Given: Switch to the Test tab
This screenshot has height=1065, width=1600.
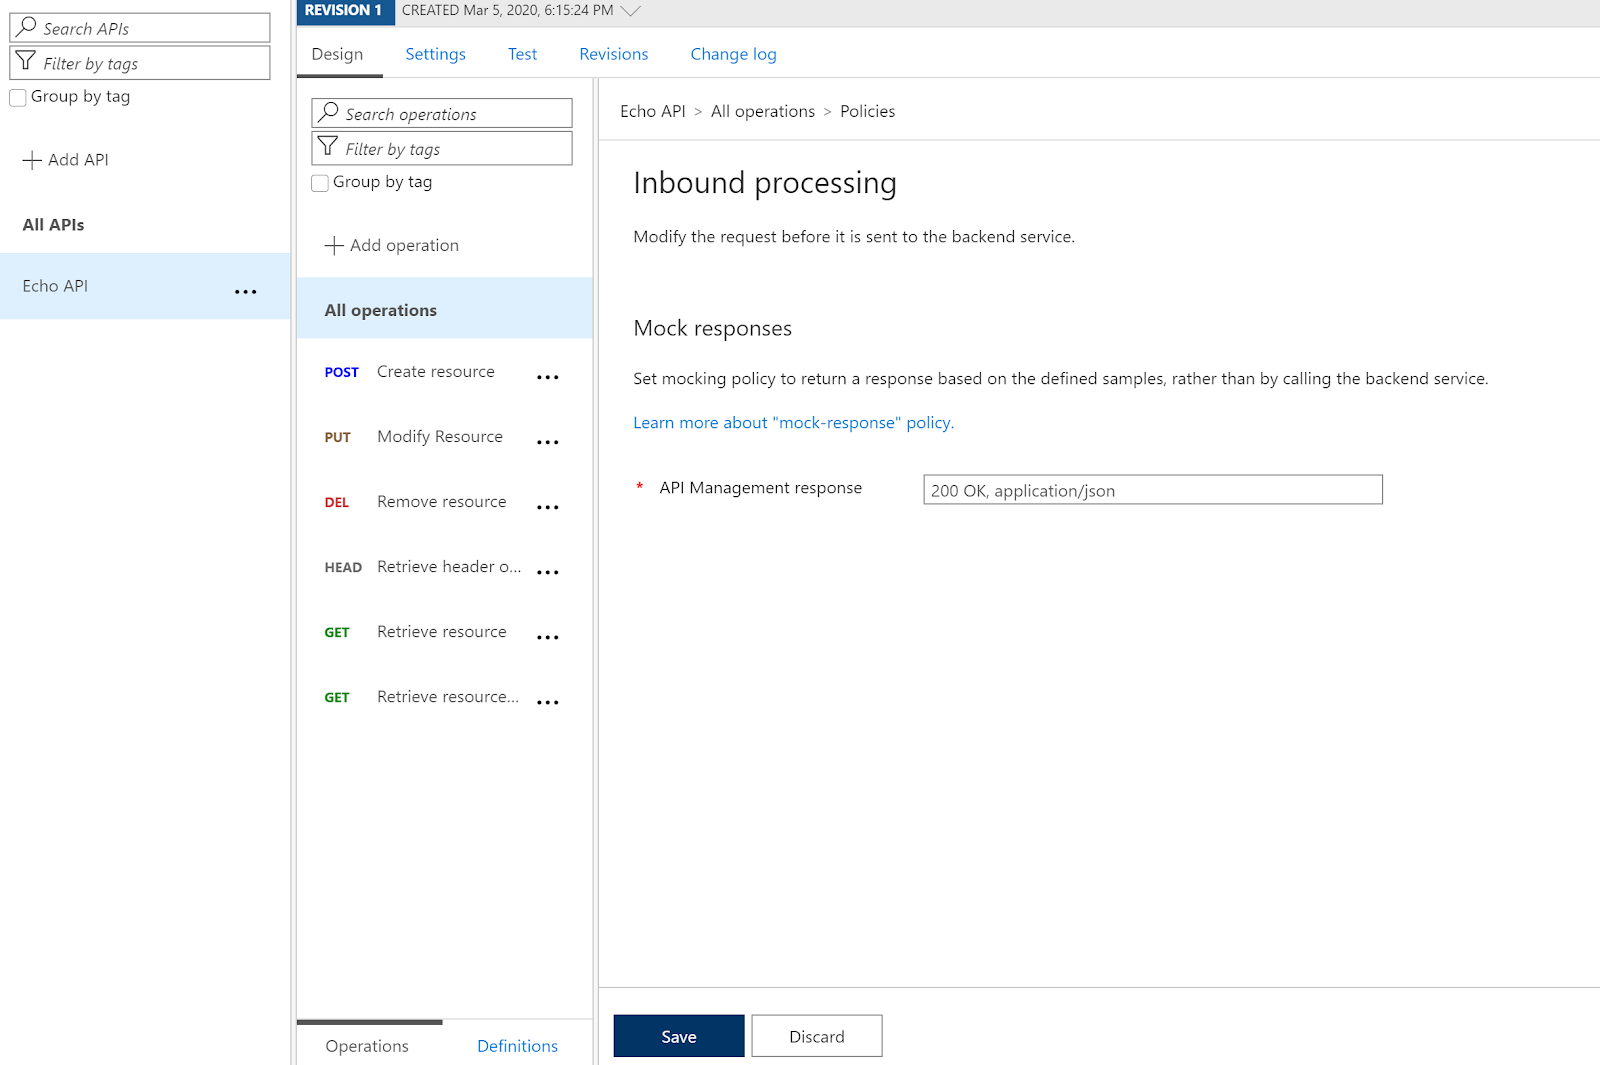Looking at the screenshot, I should [x=522, y=54].
